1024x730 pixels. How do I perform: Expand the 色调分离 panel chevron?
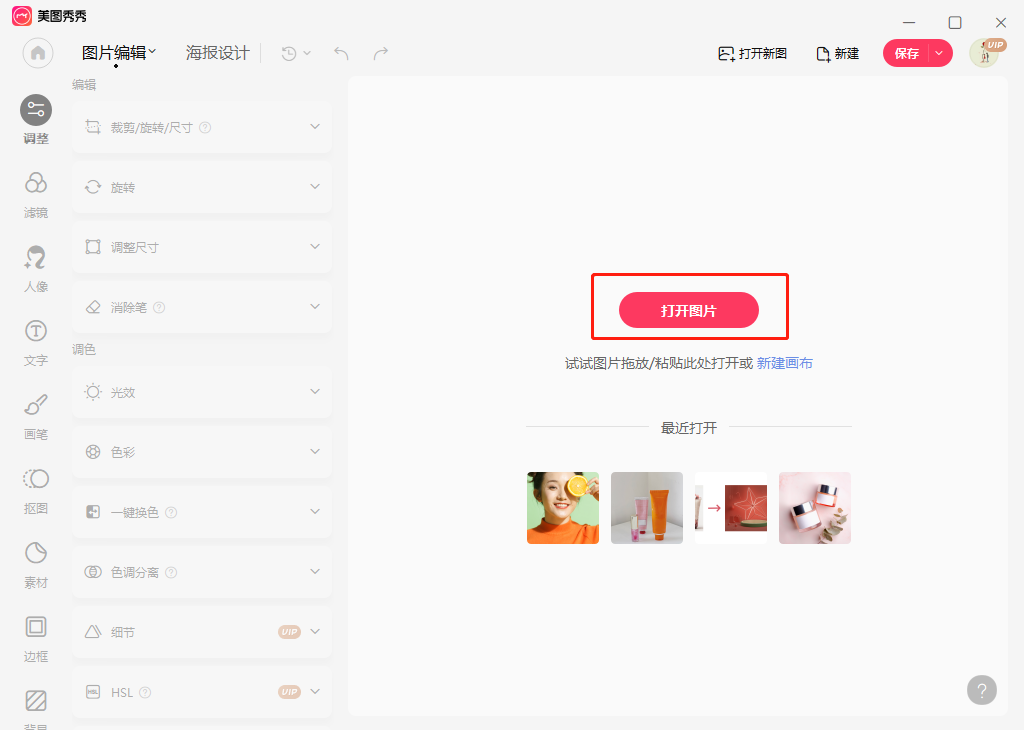pyautogui.click(x=315, y=572)
